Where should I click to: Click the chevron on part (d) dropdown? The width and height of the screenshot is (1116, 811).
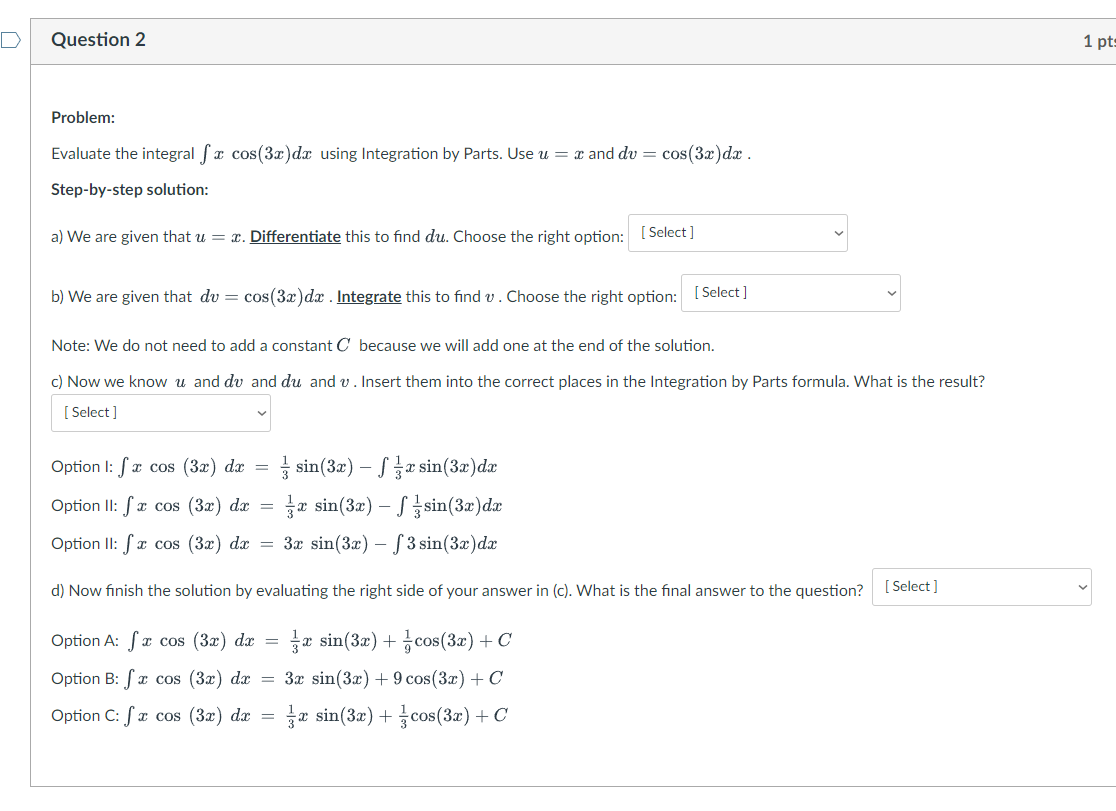1080,587
